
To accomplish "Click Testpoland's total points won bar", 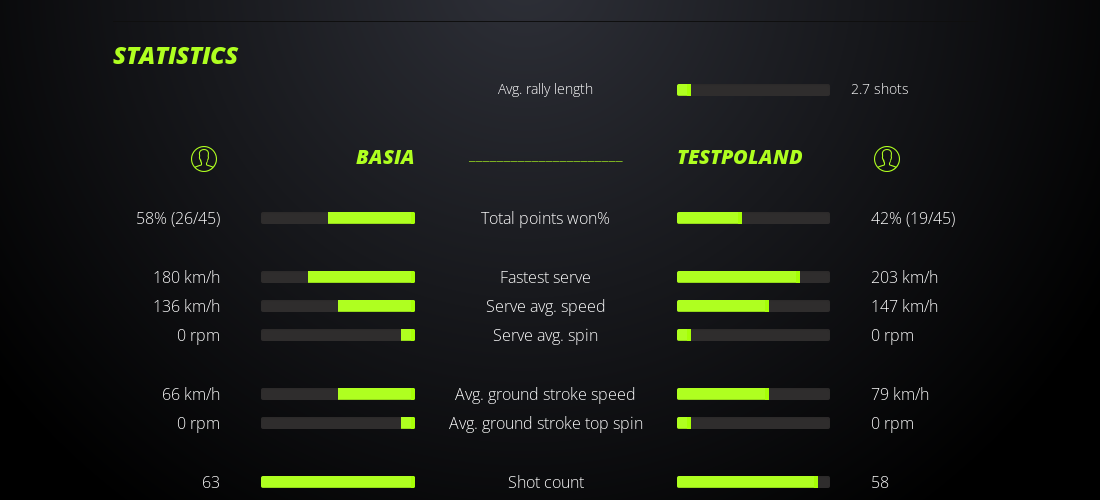I will click(753, 218).
